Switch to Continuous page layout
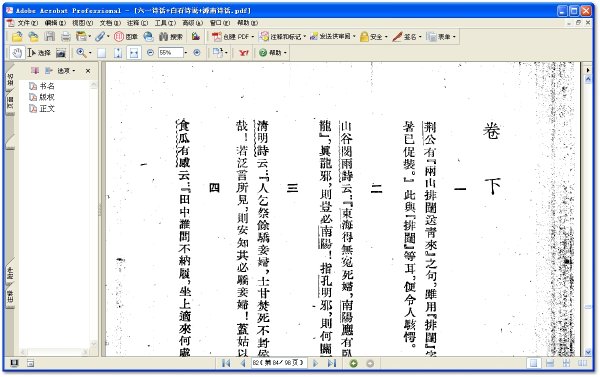The width and height of the screenshot is (600, 377). pyautogui.click(x=550, y=363)
